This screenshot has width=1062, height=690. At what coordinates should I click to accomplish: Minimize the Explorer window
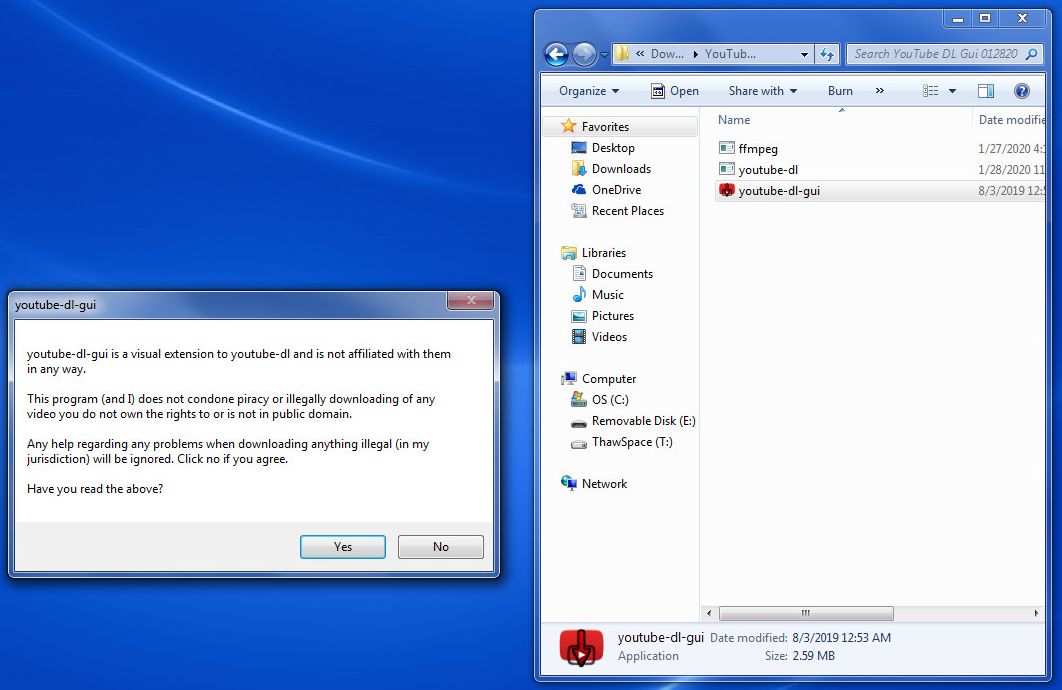pyautogui.click(x=958, y=19)
